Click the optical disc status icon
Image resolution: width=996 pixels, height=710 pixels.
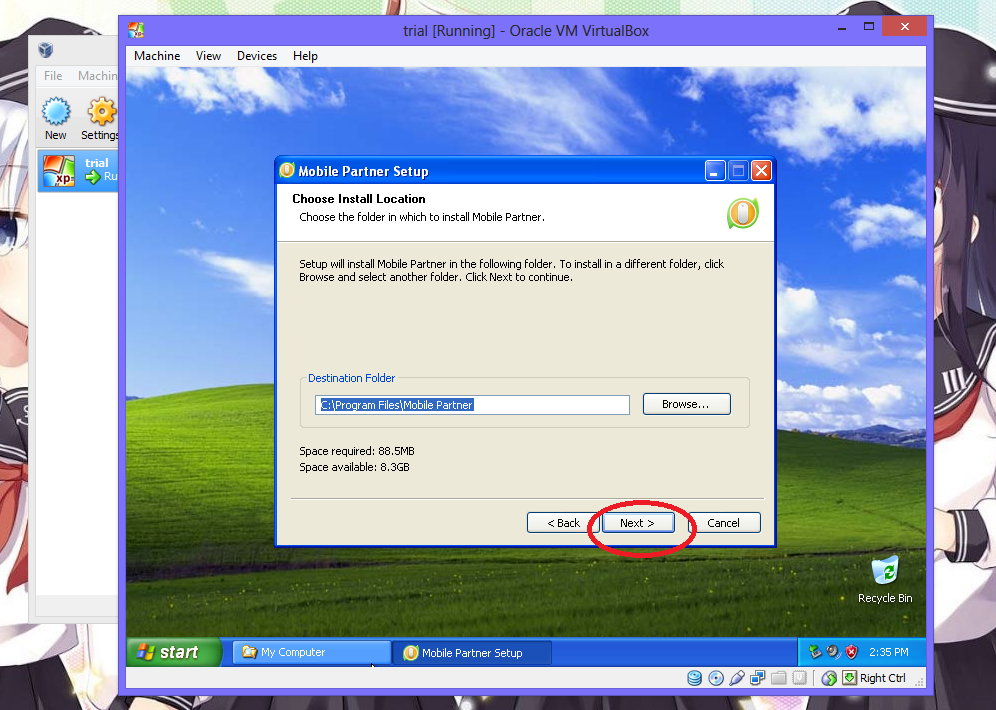pyautogui.click(x=716, y=678)
